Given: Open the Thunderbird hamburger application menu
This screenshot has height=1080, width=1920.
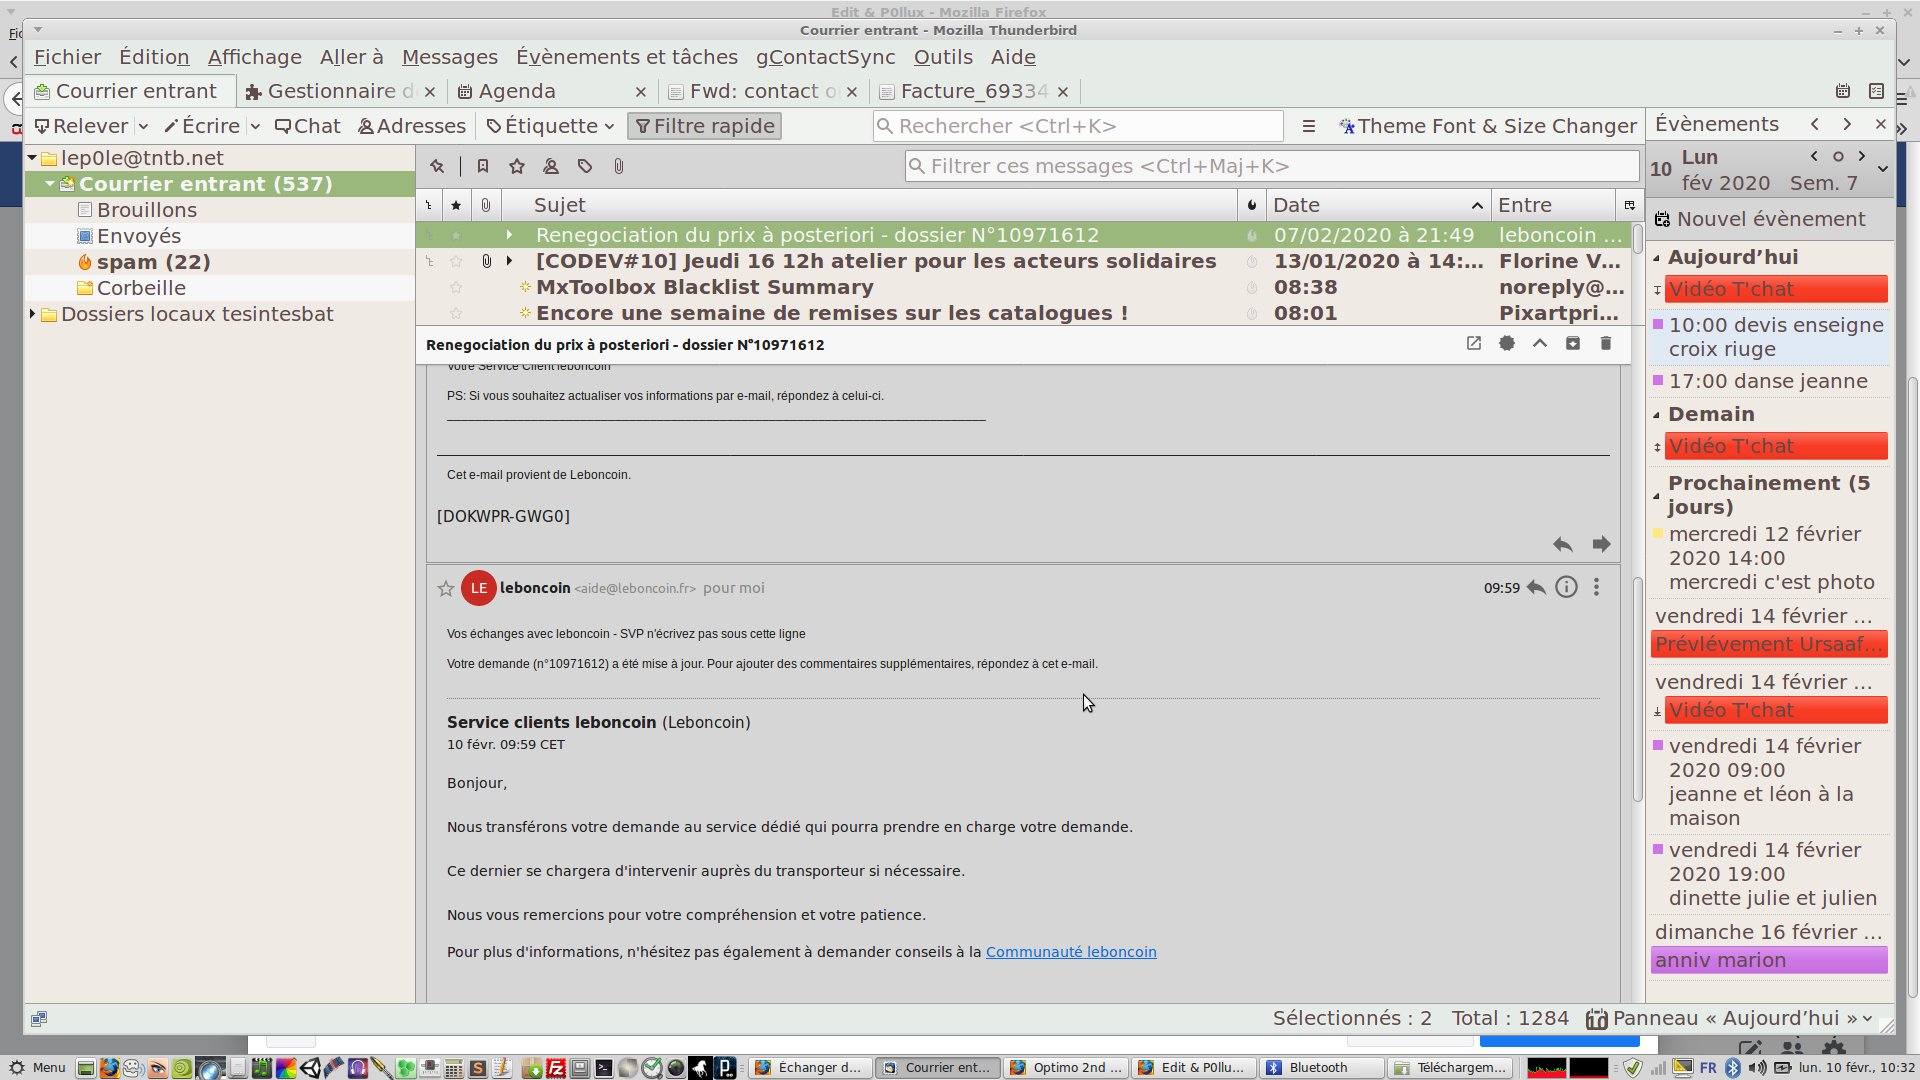Looking at the screenshot, I should tap(1309, 127).
